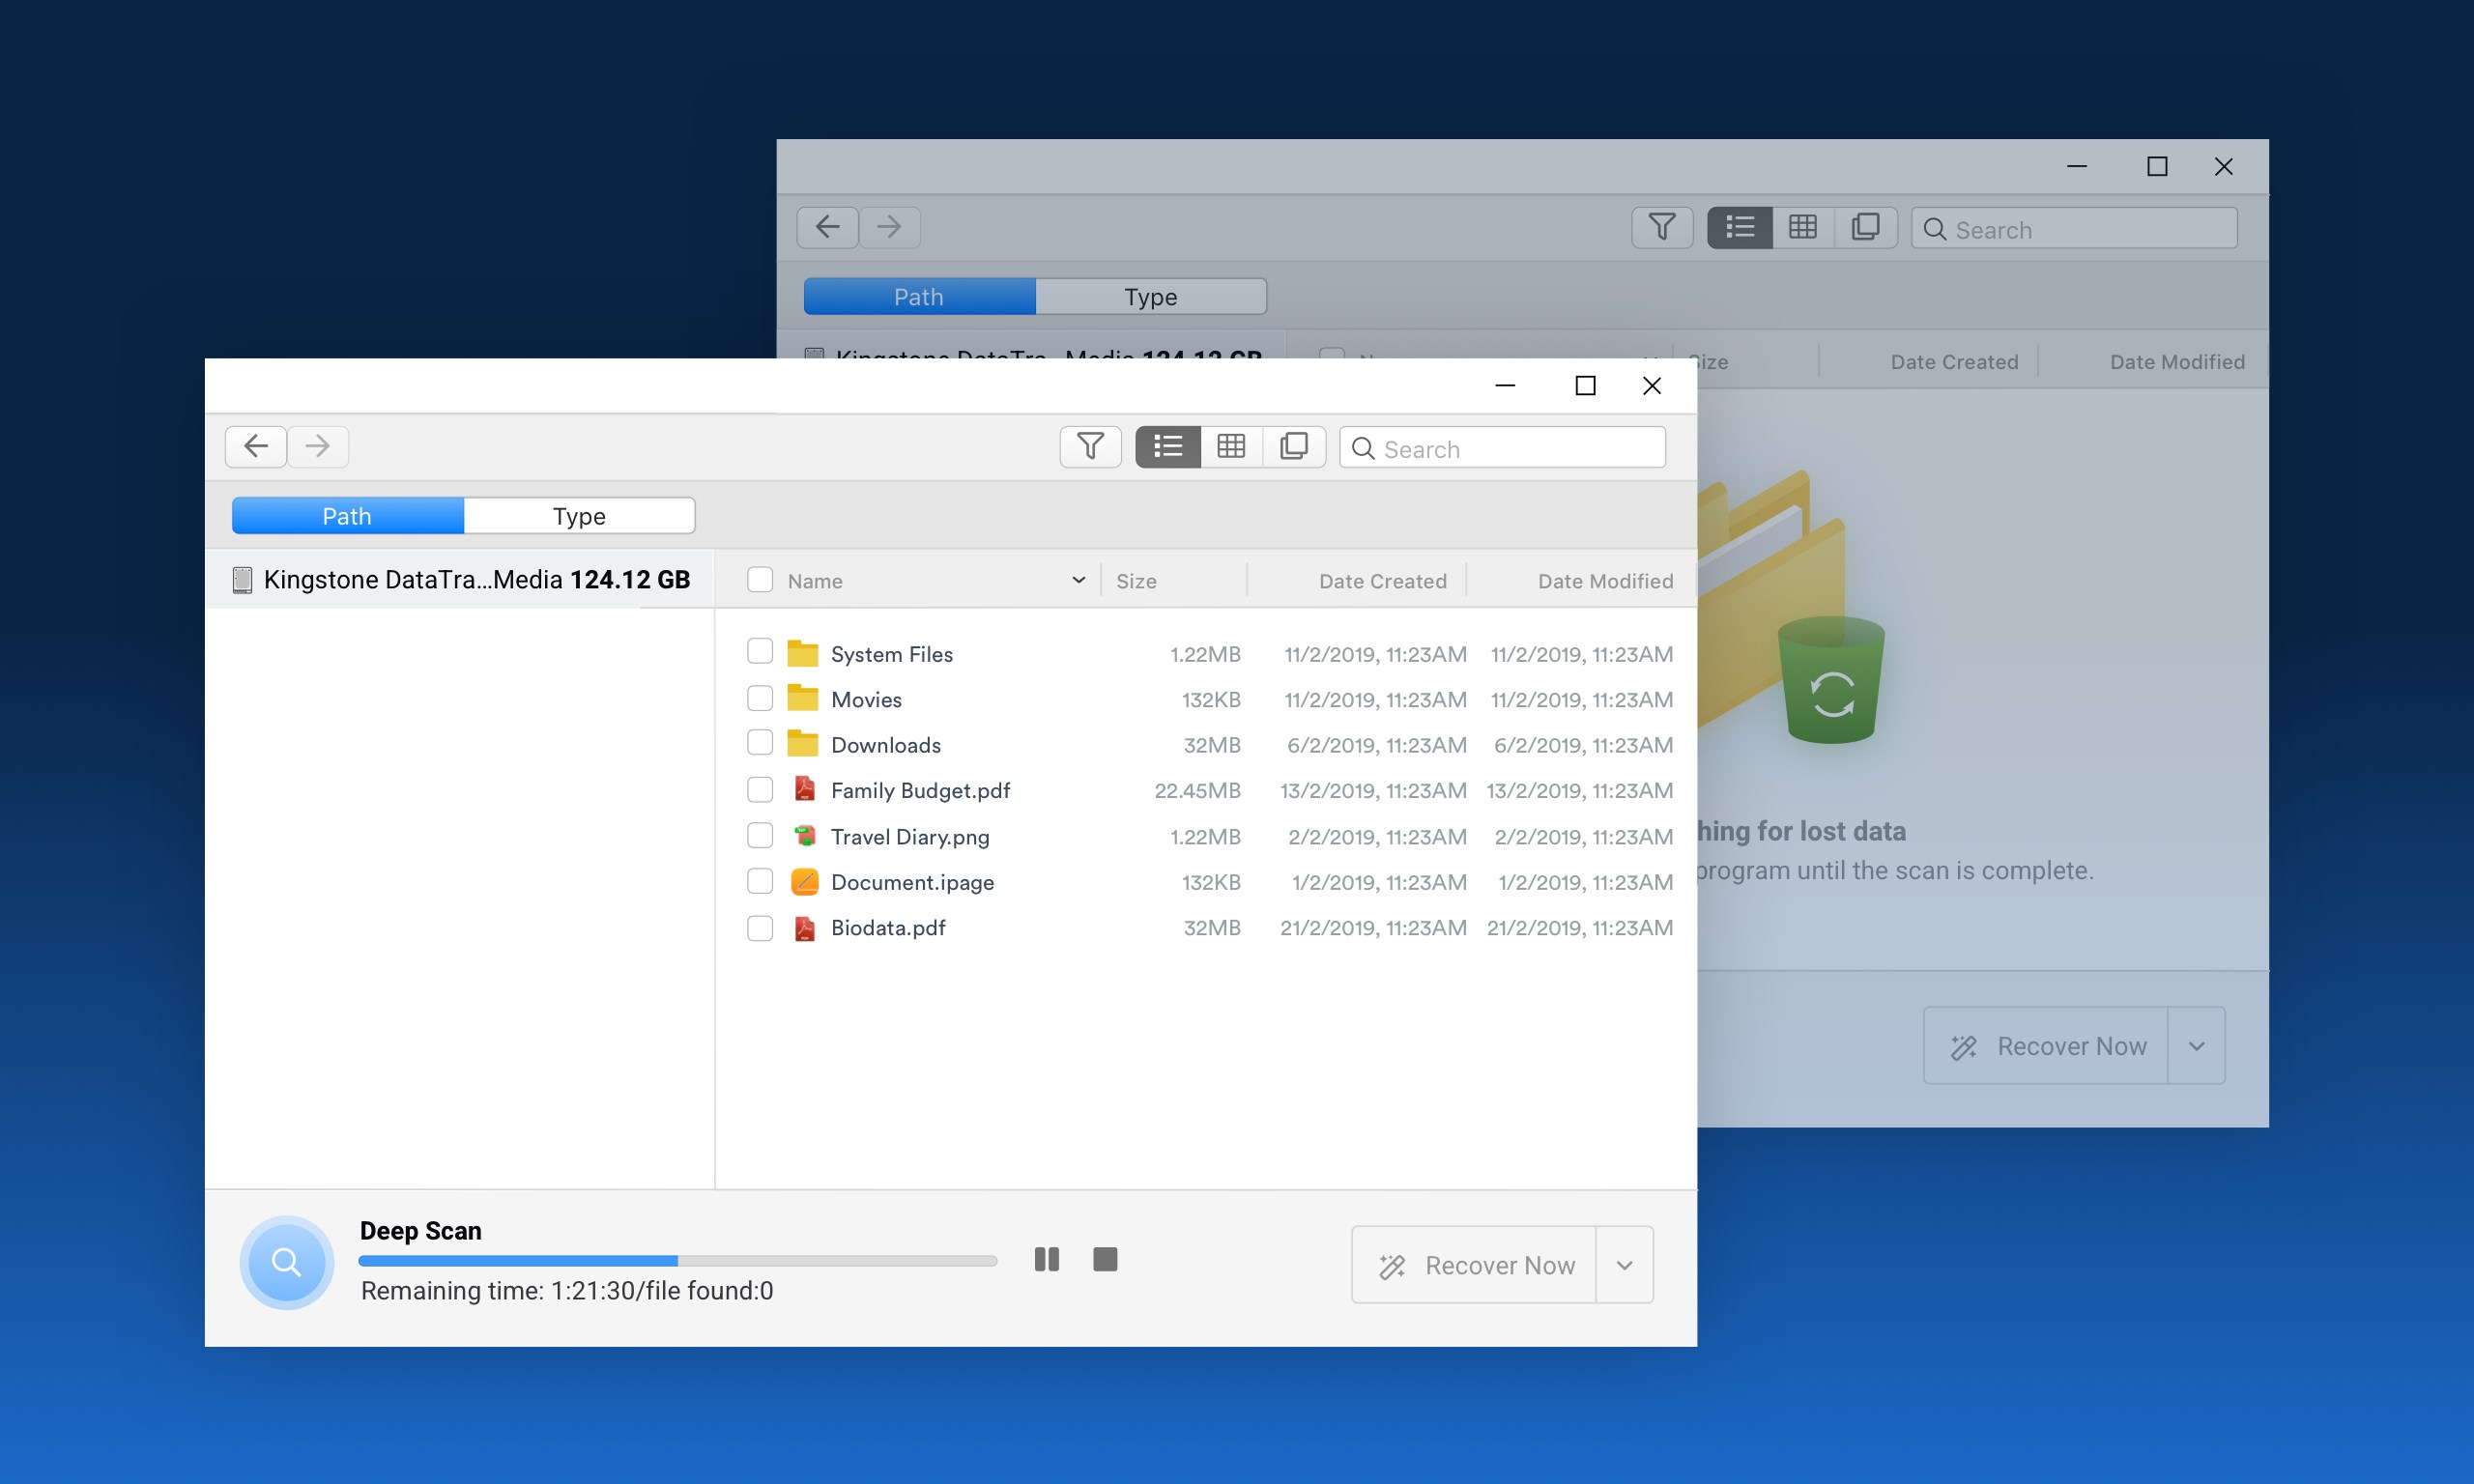
Task: Click the copy/preview view icon in front window
Action: [1294, 446]
